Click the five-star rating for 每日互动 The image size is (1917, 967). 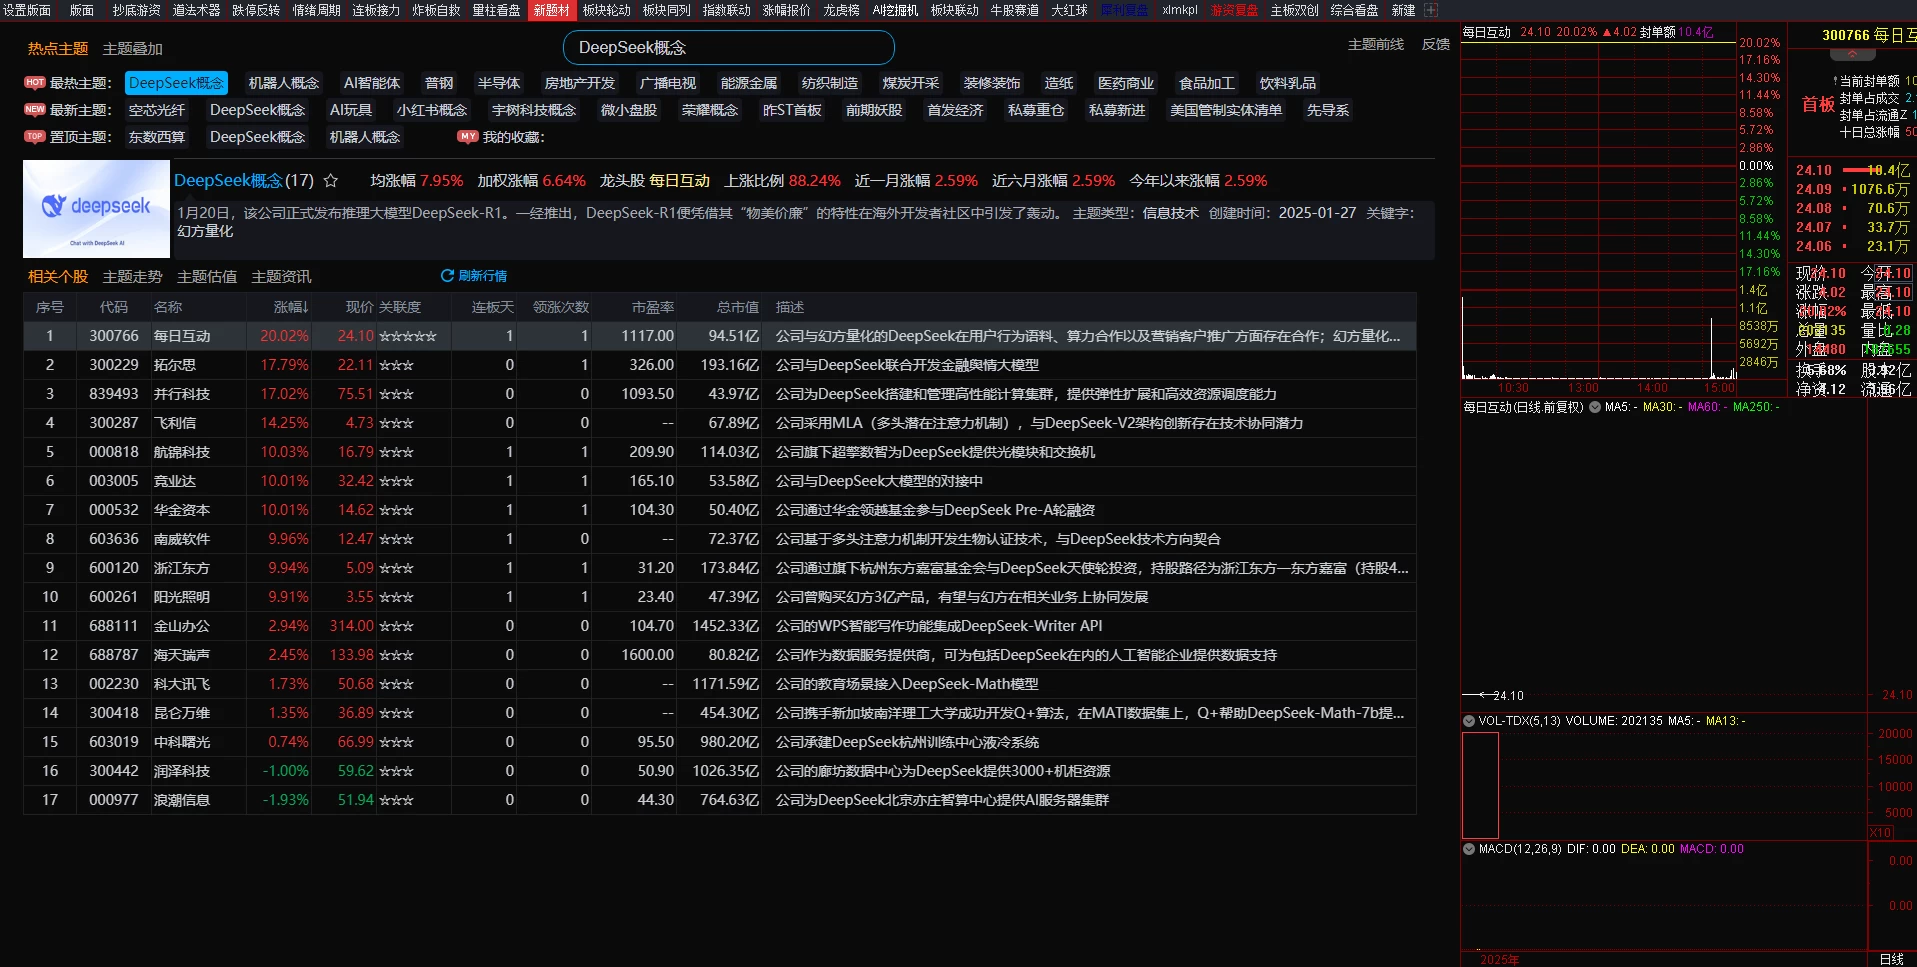point(408,336)
